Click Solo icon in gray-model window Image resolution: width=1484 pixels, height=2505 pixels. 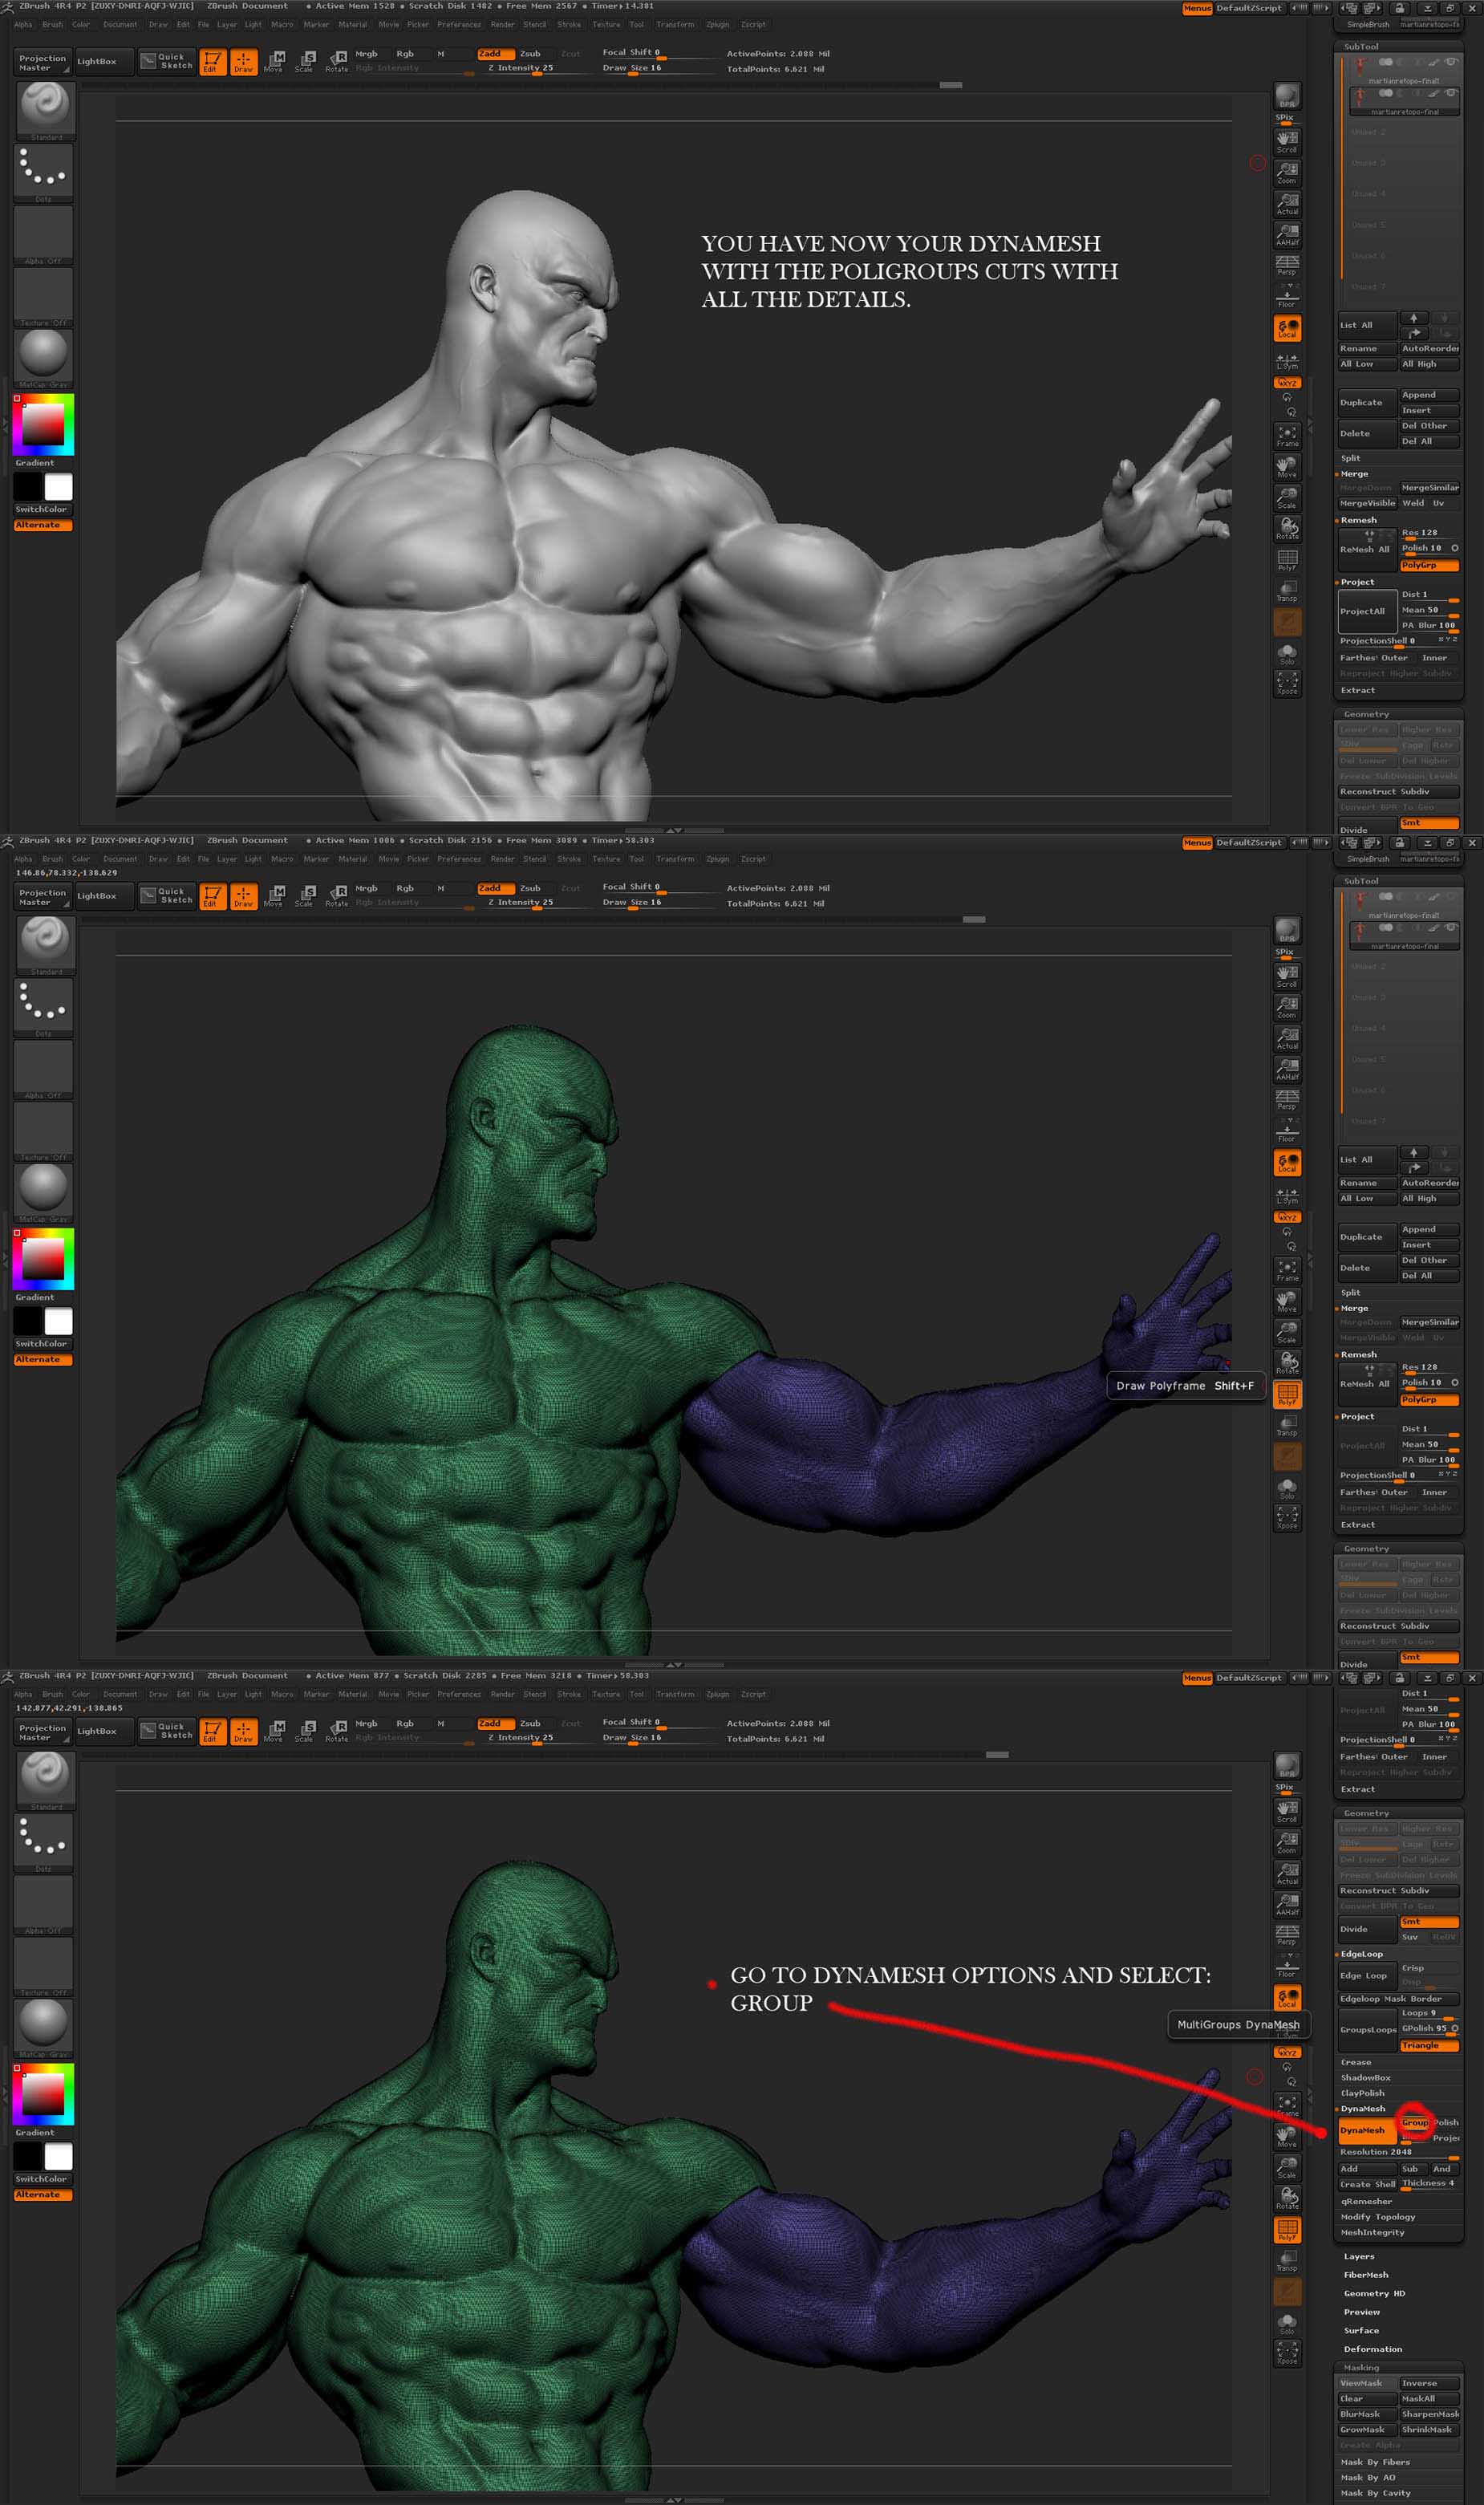pos(1287,654)
